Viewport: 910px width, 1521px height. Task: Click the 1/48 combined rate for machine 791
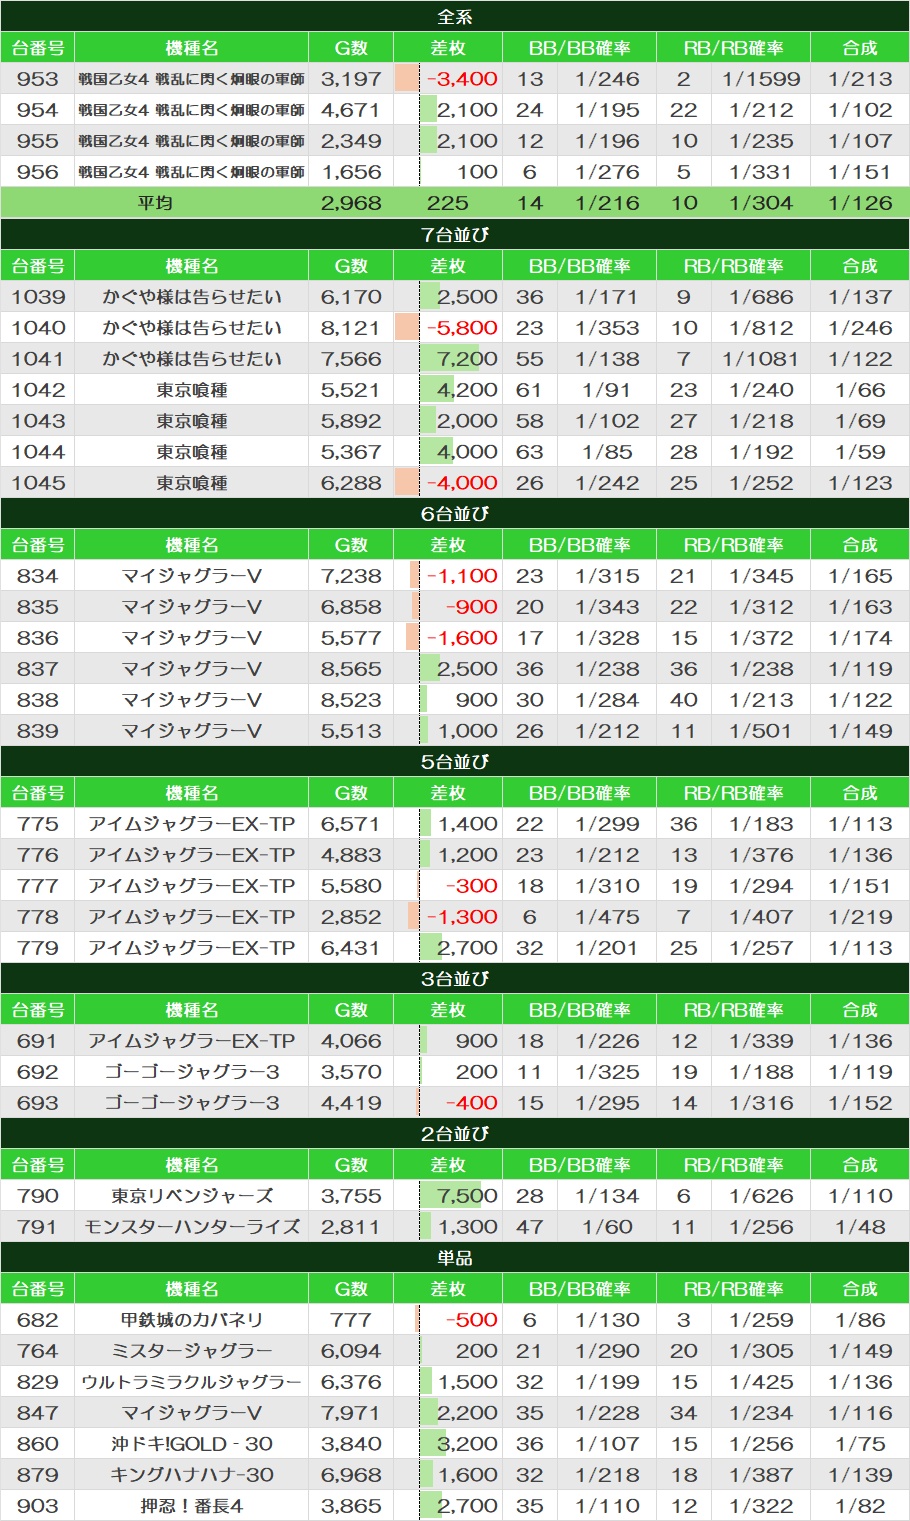[860, 1227]
